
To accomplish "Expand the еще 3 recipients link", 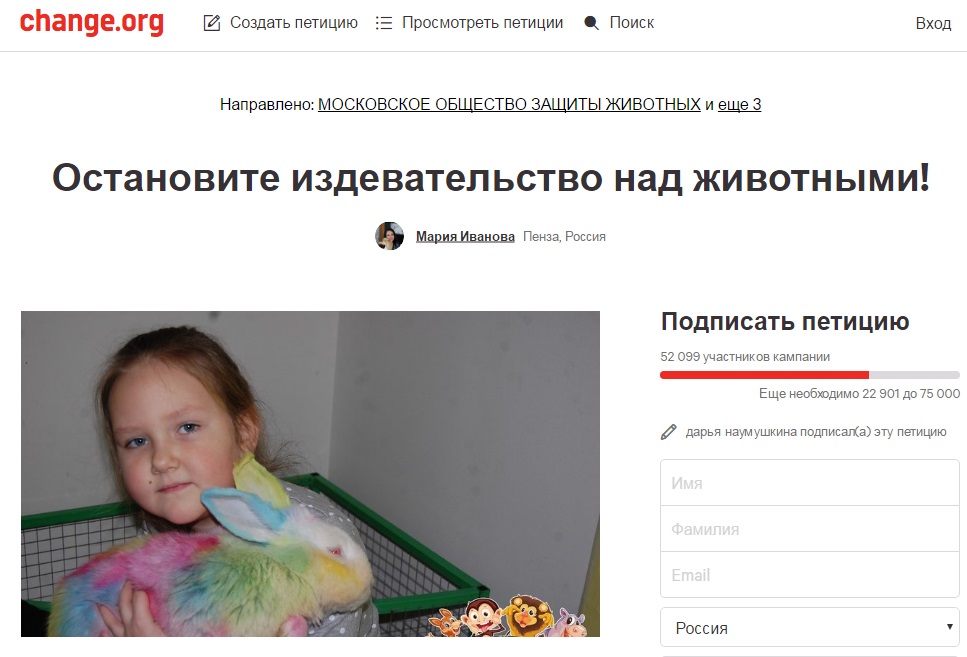I will 739,104.
